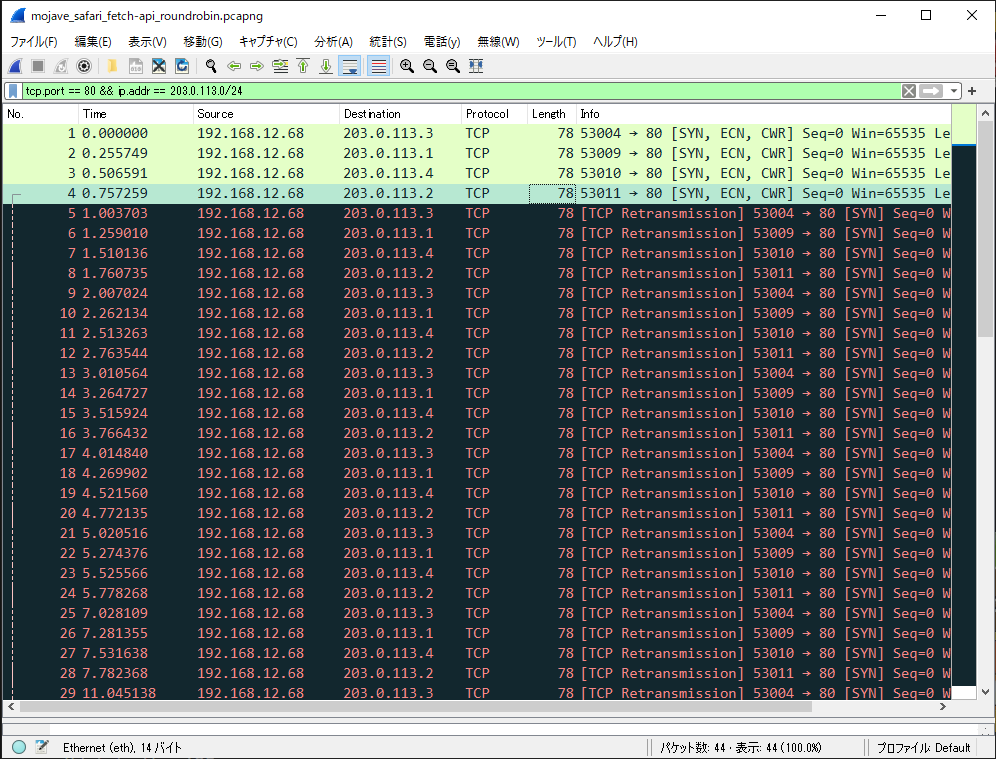Screen dimensions: 996x759
Task: Select packet 1 at time 0.000000
Action: point(477,133)
